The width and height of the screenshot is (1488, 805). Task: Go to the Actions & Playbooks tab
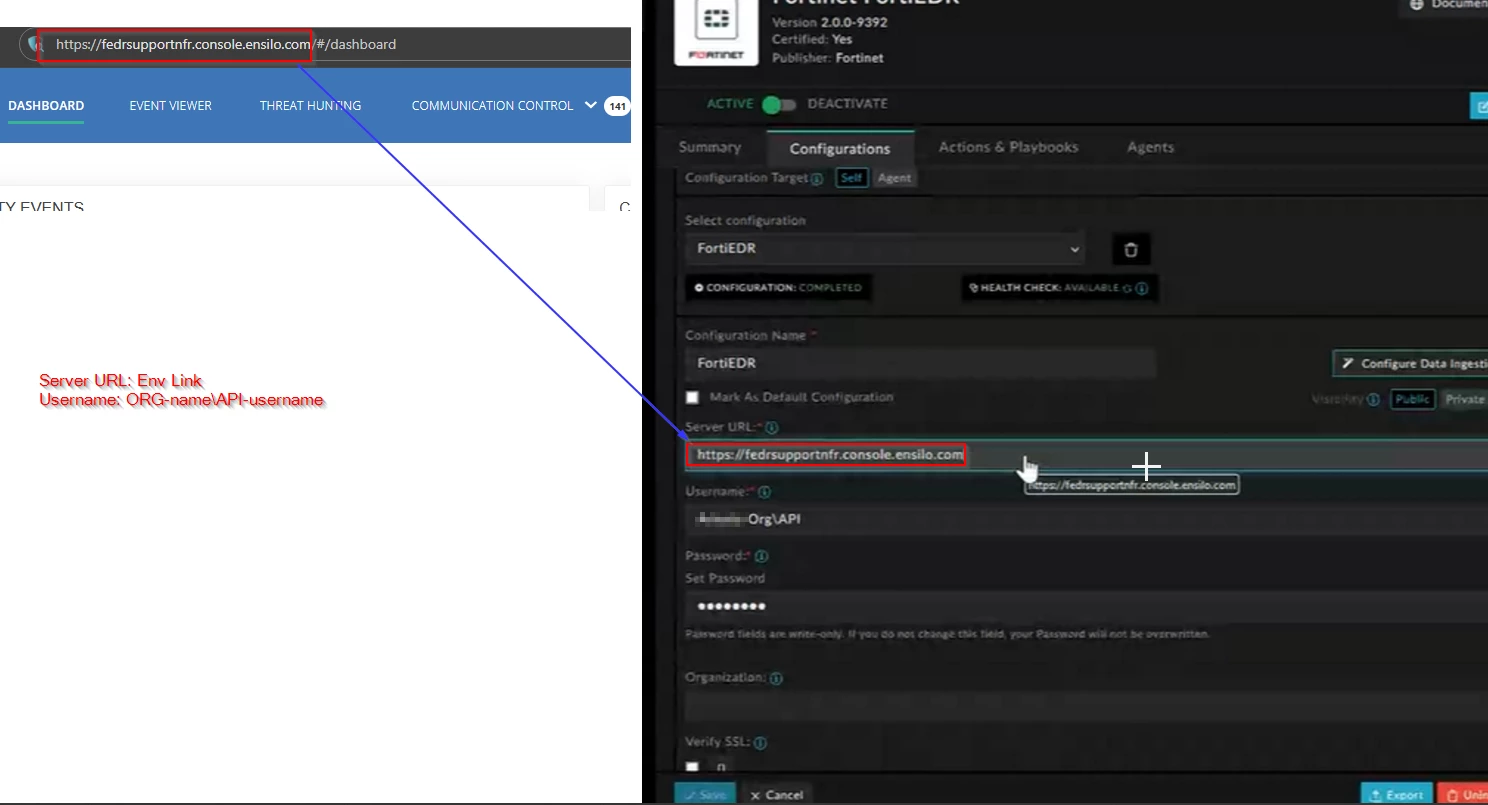(x=1008, y=147)
